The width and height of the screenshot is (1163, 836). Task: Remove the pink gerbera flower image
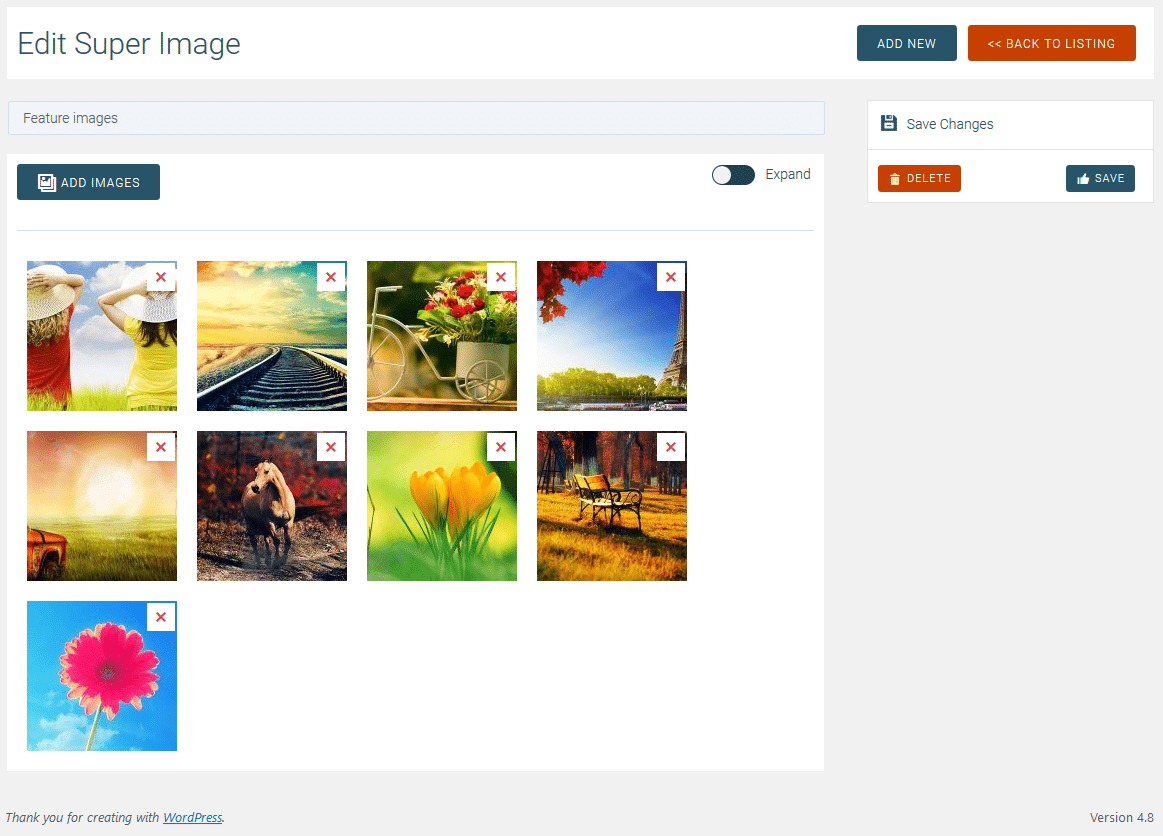pos(161,617)
